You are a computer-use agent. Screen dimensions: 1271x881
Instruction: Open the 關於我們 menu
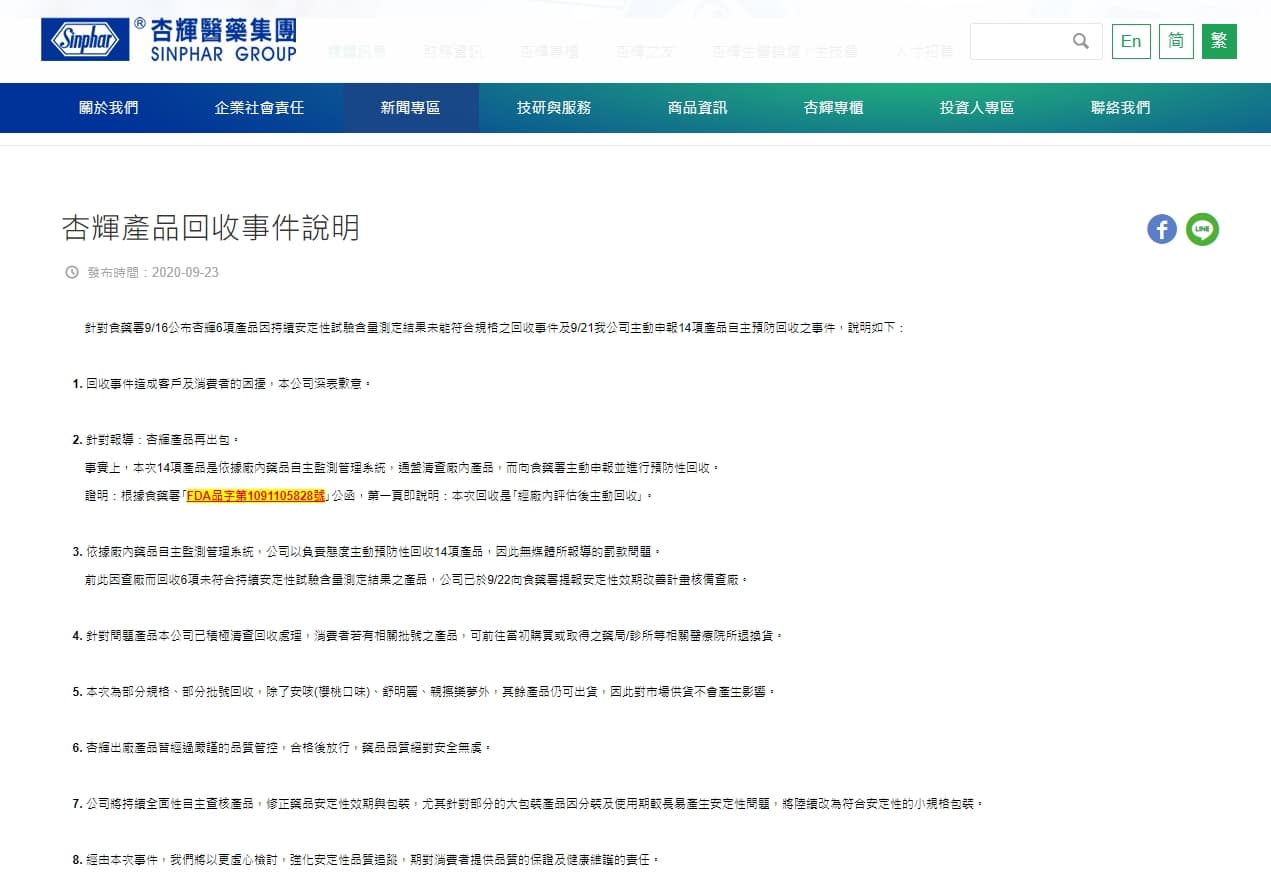click(x=109, y=108)
